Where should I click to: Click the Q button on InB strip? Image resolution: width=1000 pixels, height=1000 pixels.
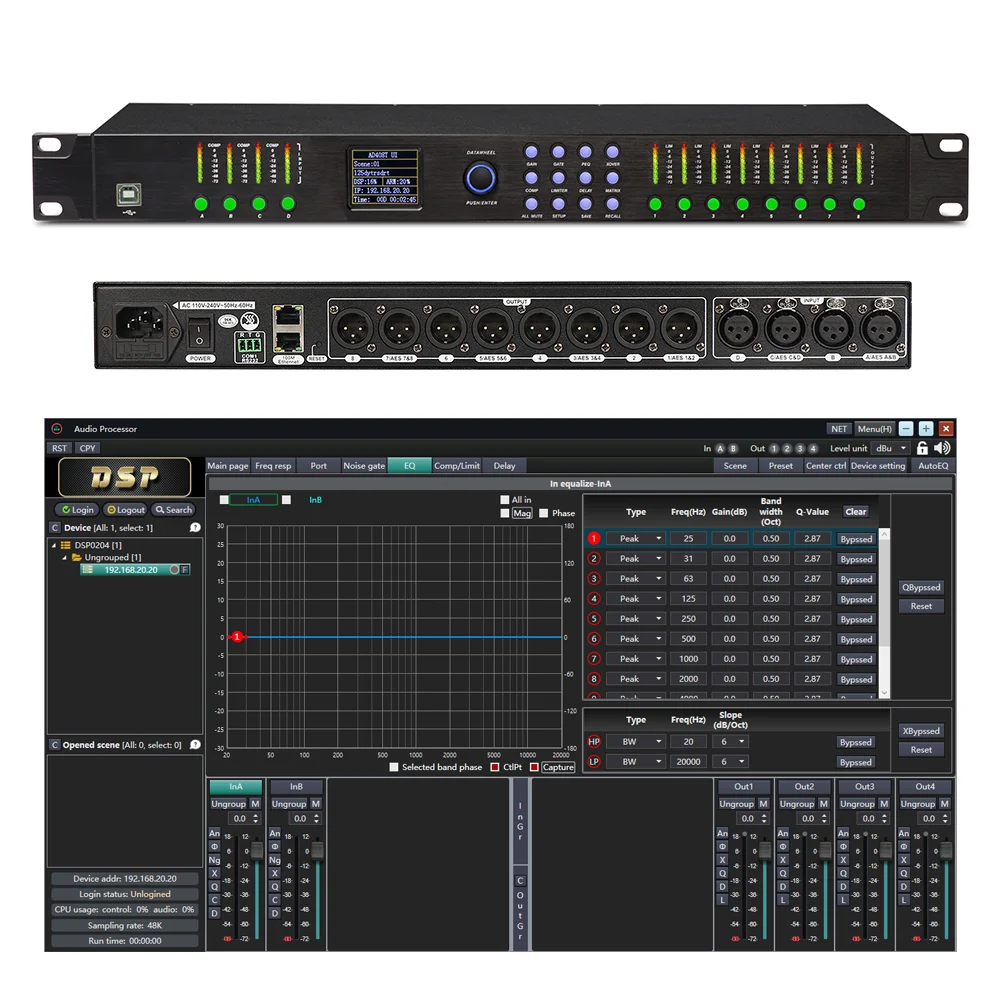275,886
